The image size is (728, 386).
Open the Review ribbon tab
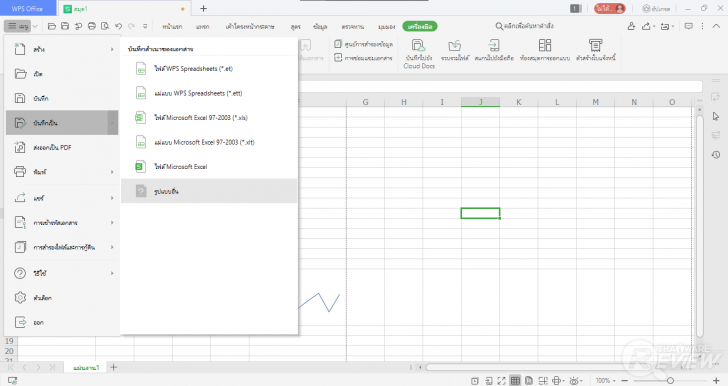click(x=352, y=26)
